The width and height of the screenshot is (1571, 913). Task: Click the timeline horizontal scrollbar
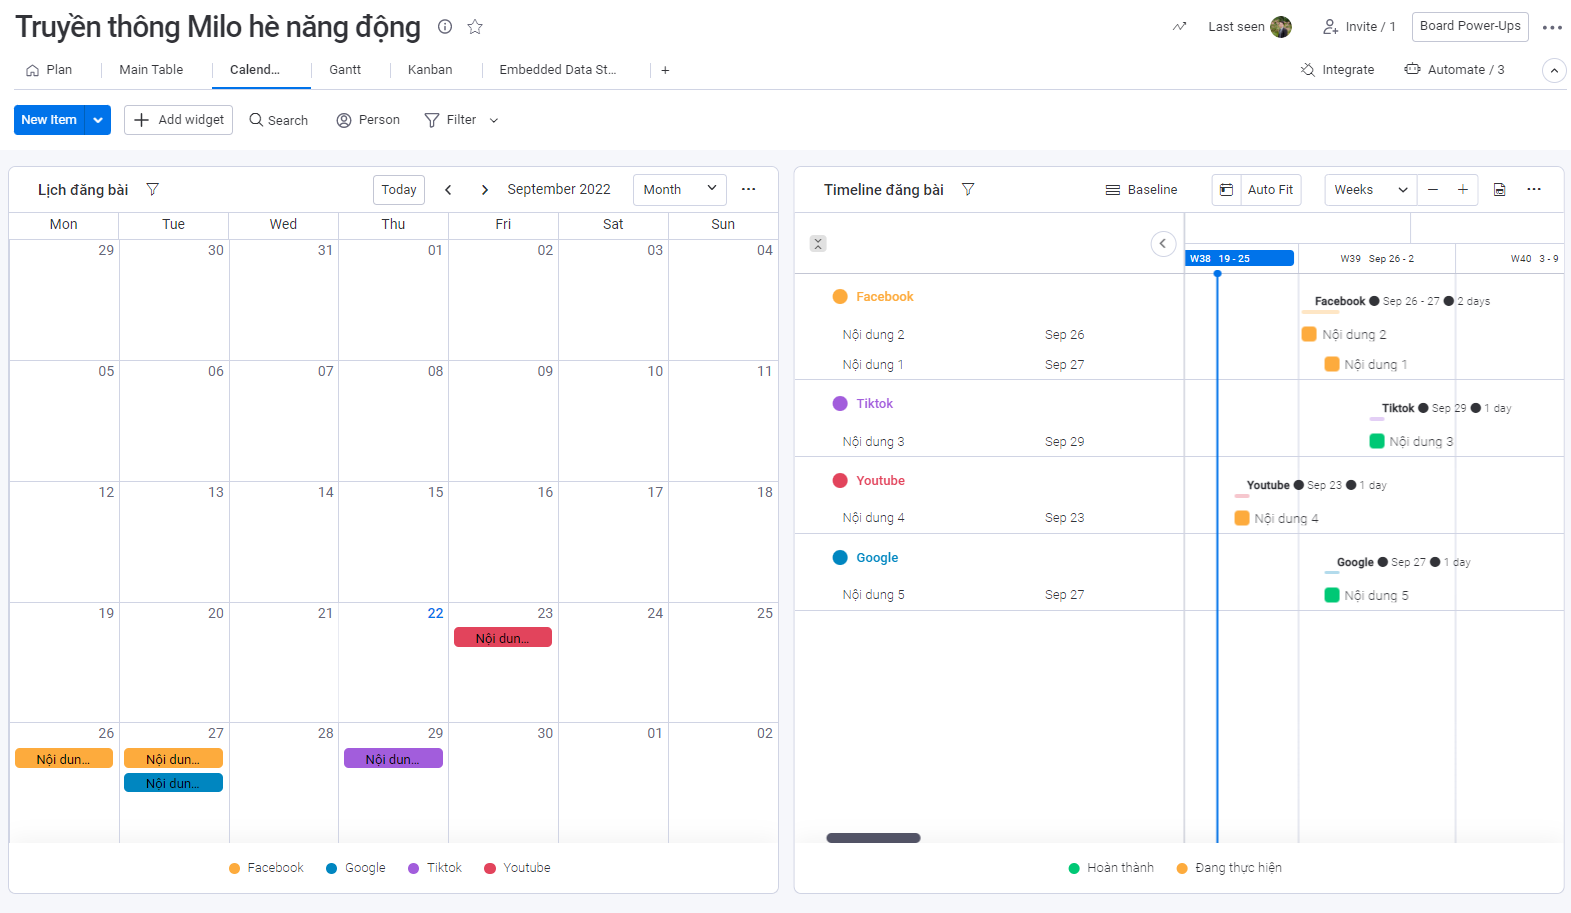(x=873, y=838)
